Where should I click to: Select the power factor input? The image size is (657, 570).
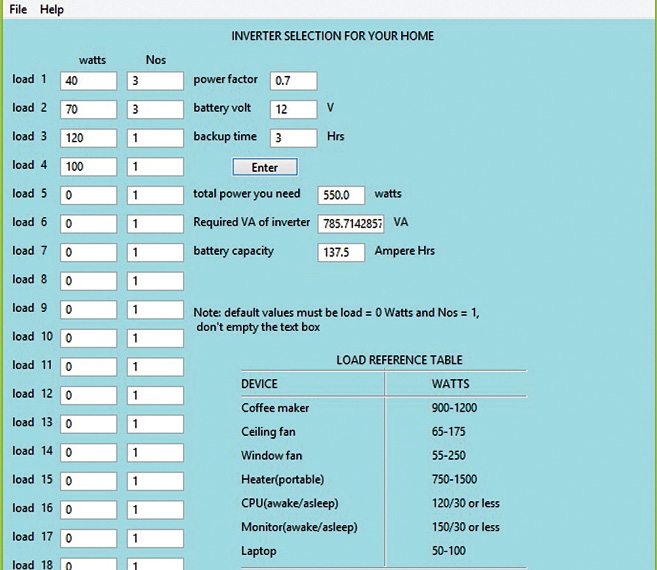pos(293,80)
